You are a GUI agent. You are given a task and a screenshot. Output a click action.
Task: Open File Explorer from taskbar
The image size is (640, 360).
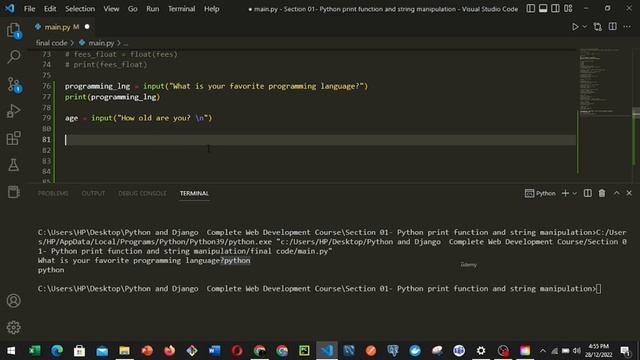[x=124, y=351]
